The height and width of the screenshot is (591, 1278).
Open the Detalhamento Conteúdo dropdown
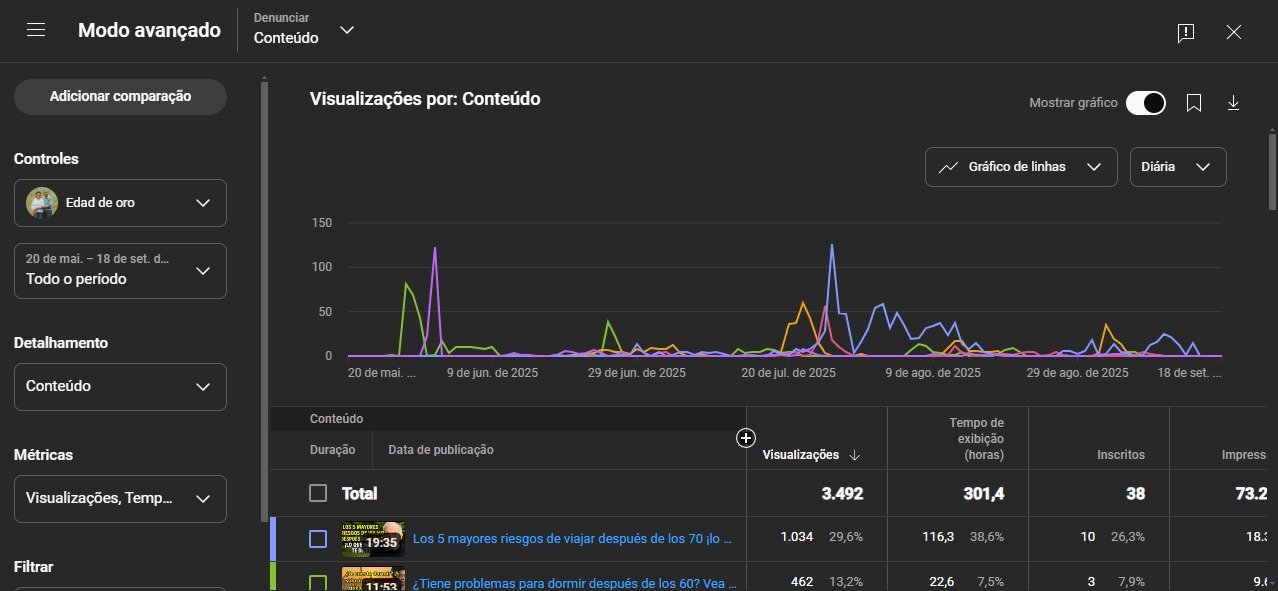click(120, 387)
